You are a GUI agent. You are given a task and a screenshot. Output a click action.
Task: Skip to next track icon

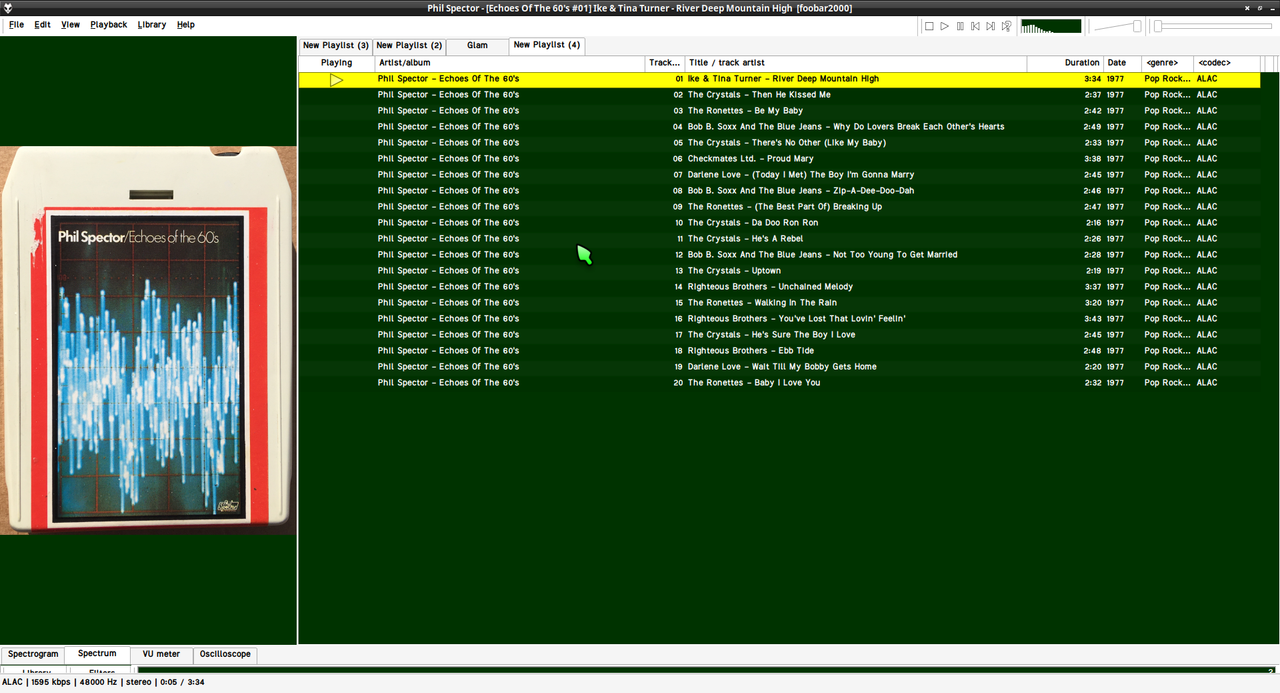point(990,26)
